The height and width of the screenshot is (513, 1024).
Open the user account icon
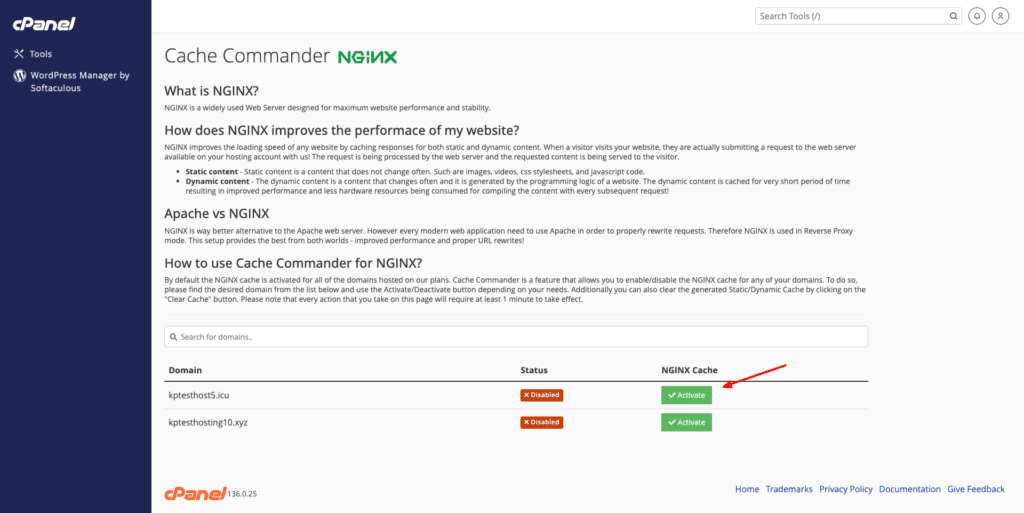click(x=1000, y=16)
